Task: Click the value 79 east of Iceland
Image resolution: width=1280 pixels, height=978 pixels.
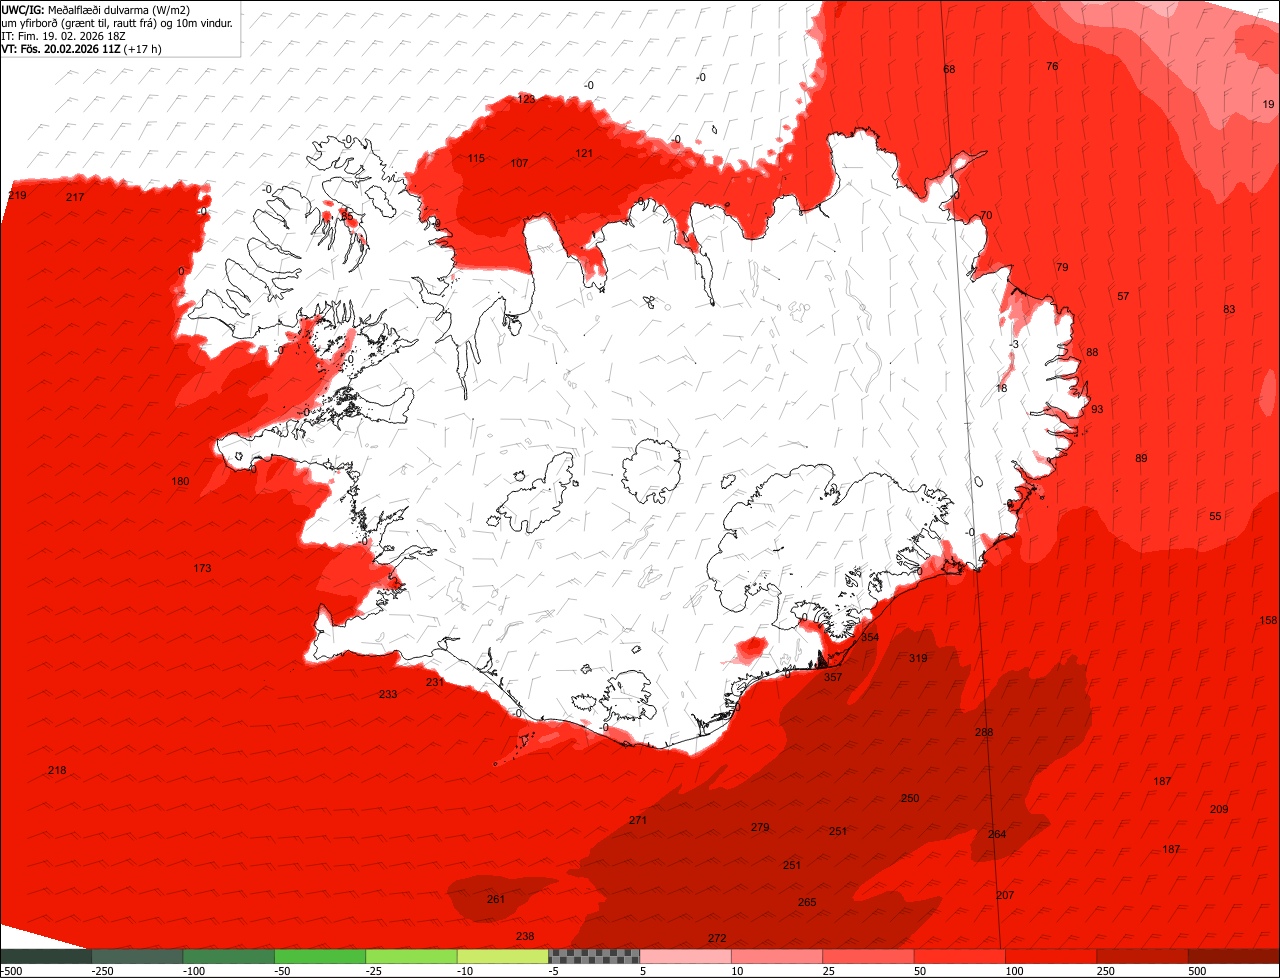Action: click(x=1062, y=268)
